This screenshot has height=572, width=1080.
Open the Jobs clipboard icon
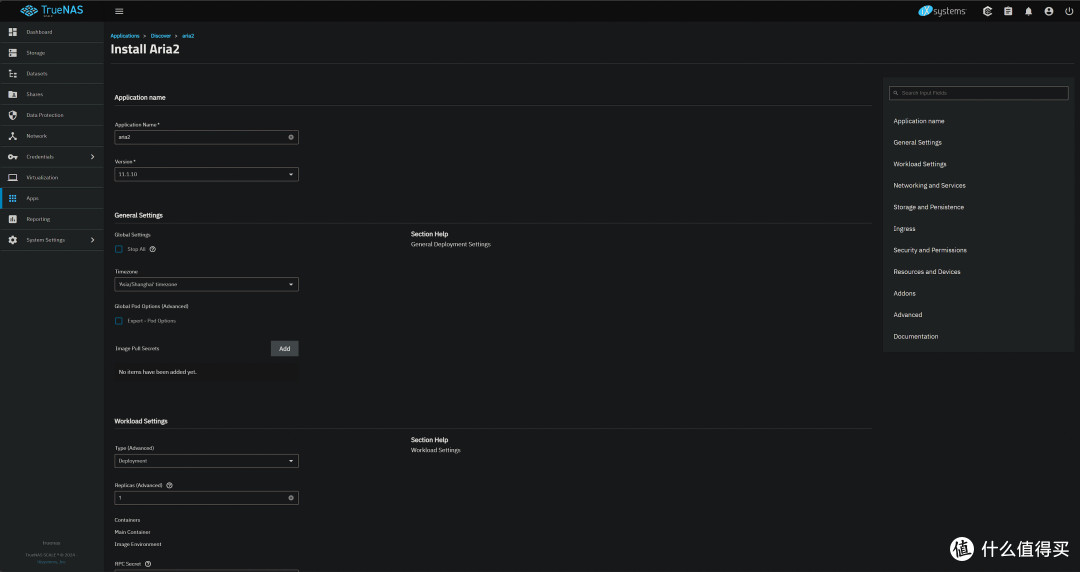(1008, 11)
